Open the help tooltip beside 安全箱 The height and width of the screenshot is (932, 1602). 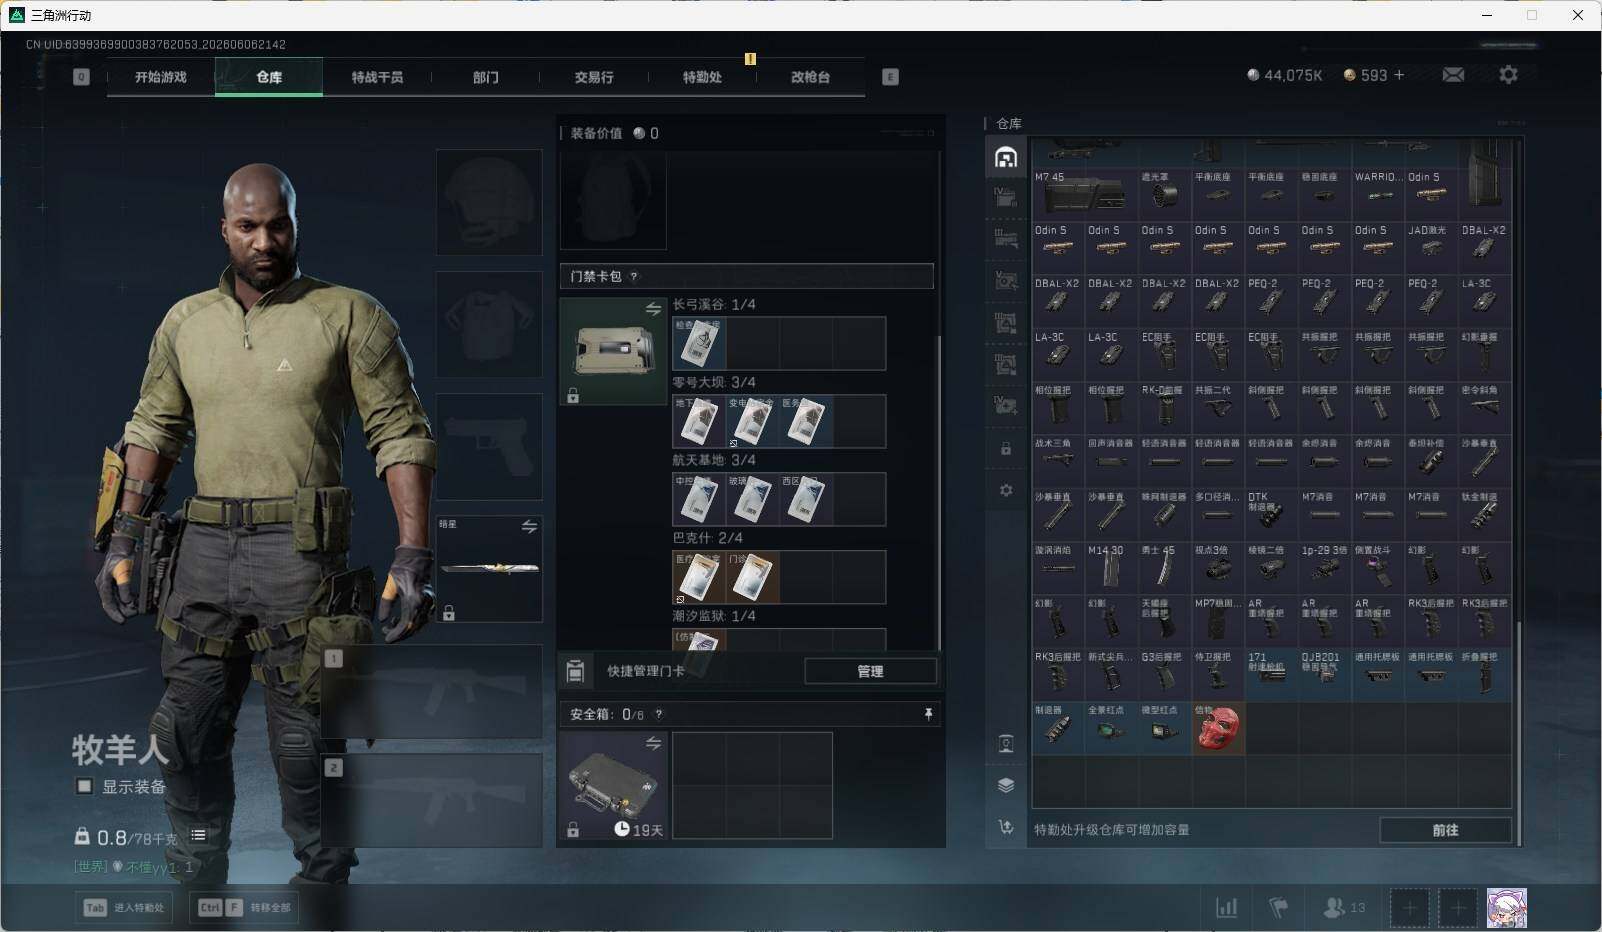tap(658, 714)
